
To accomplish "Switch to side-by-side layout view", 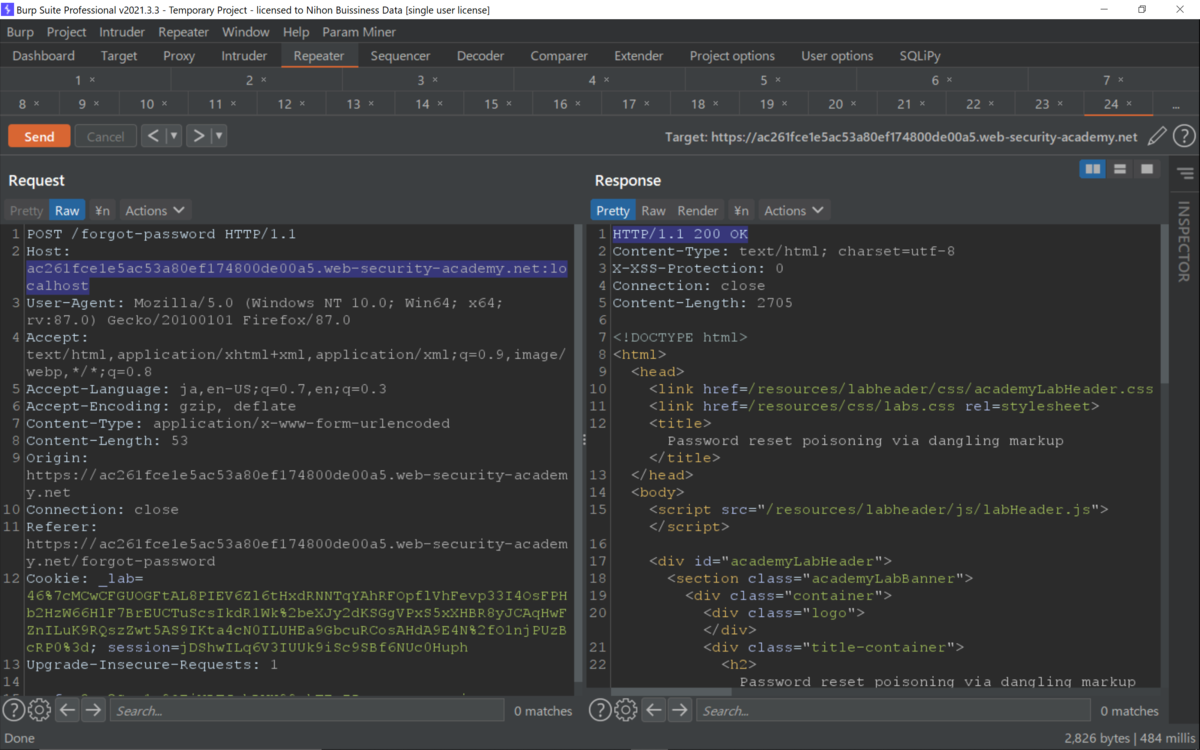I will [1092, 169].
